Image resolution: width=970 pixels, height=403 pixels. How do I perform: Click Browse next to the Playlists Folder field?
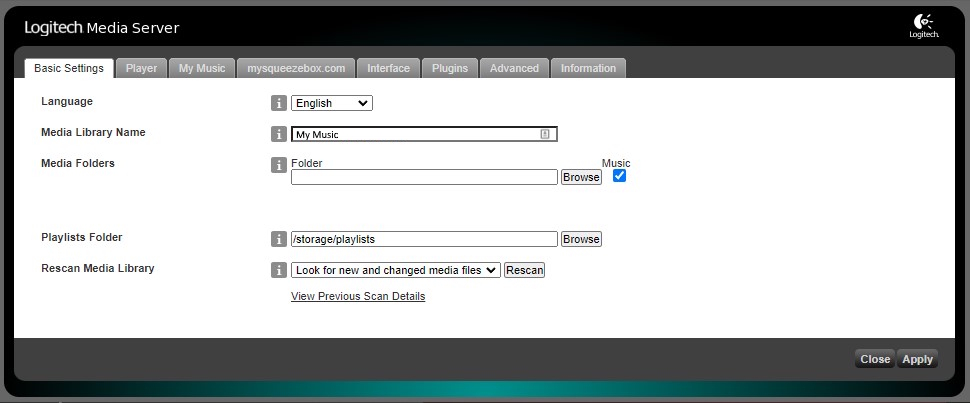[x=581, y=239]
